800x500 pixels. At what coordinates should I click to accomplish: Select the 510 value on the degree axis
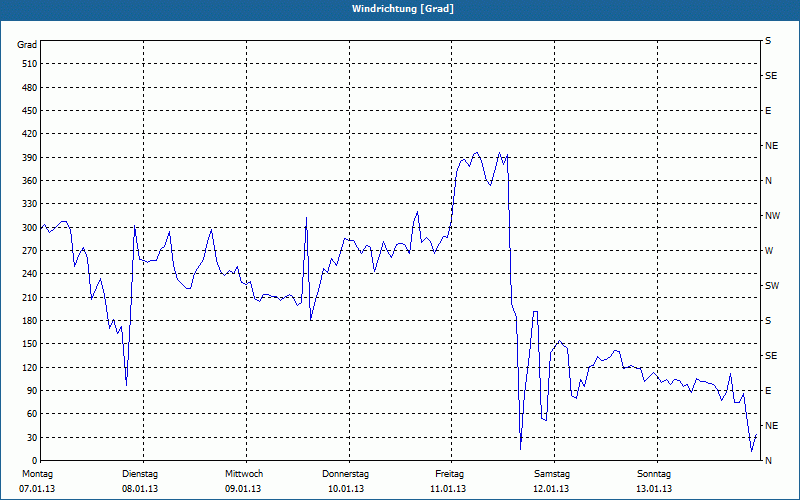[x=29, y=64]
